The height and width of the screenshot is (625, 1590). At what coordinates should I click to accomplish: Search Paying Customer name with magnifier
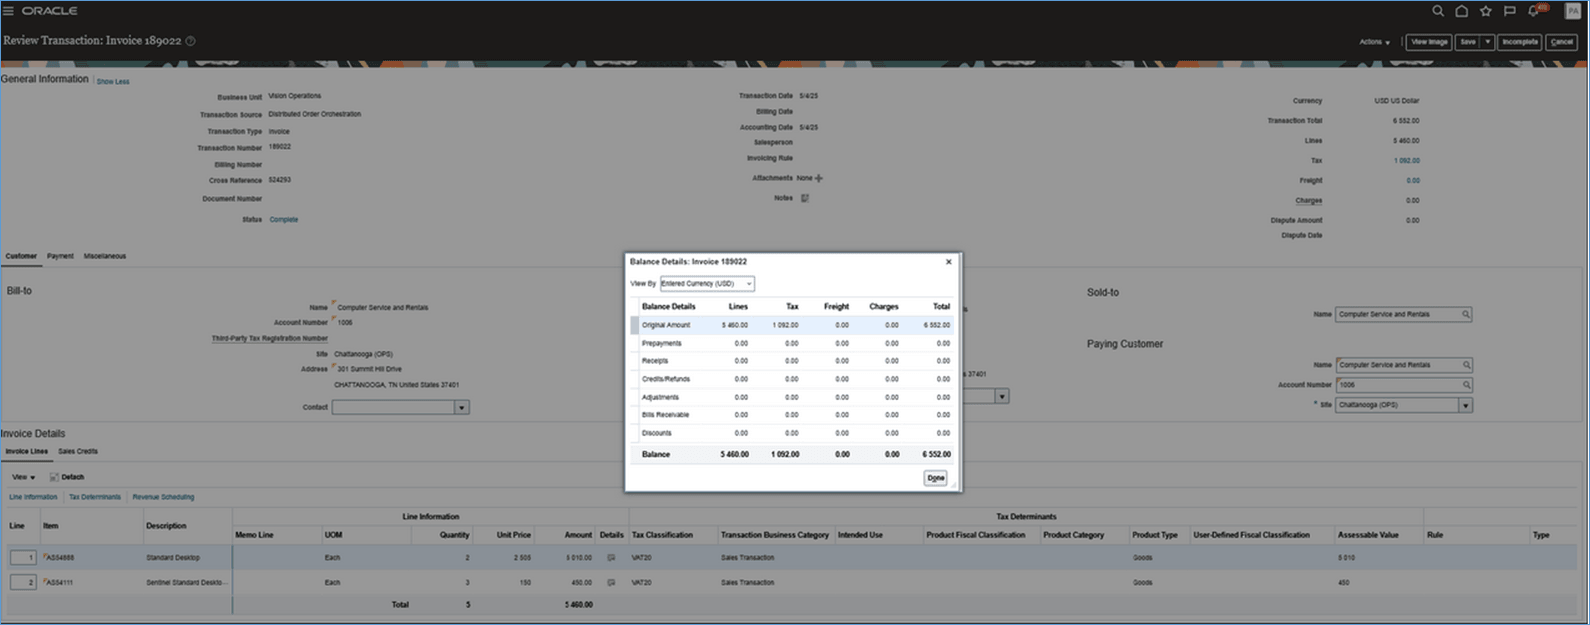click(1466, 365)
